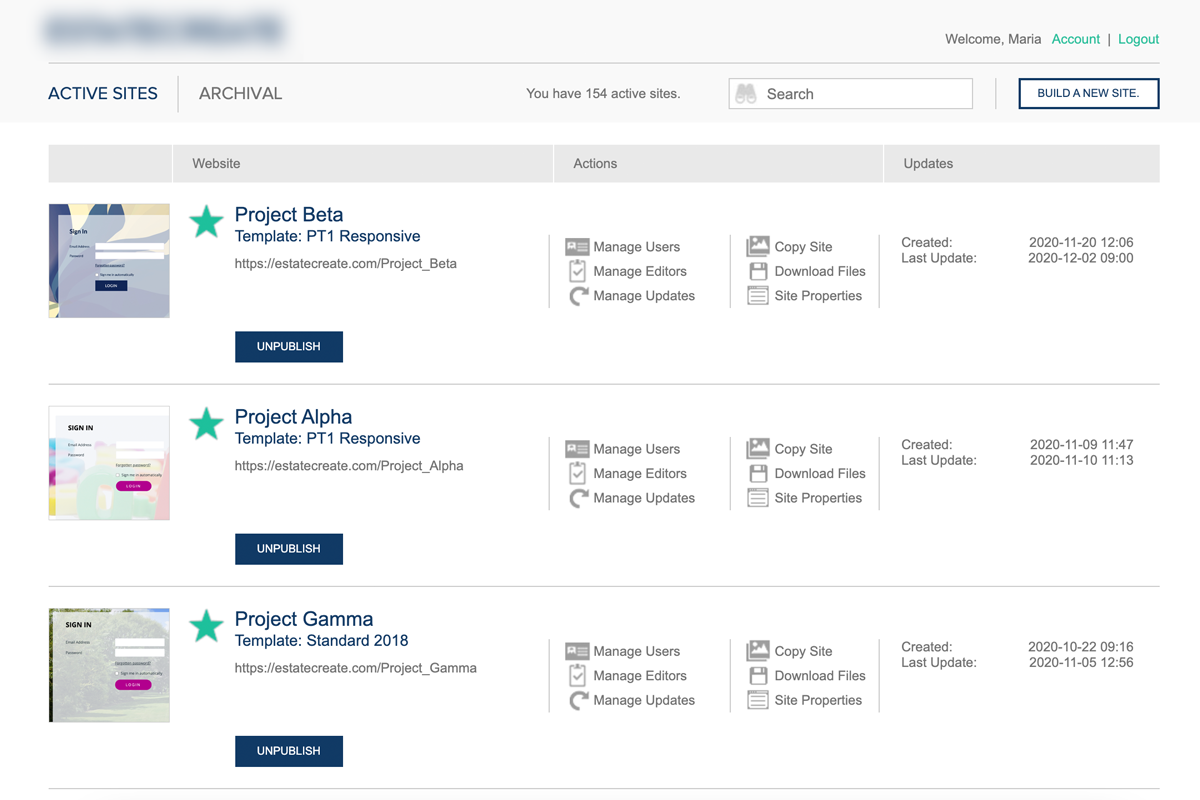
Task: Switch to the Archival tab
Action: tap(240, 93)
